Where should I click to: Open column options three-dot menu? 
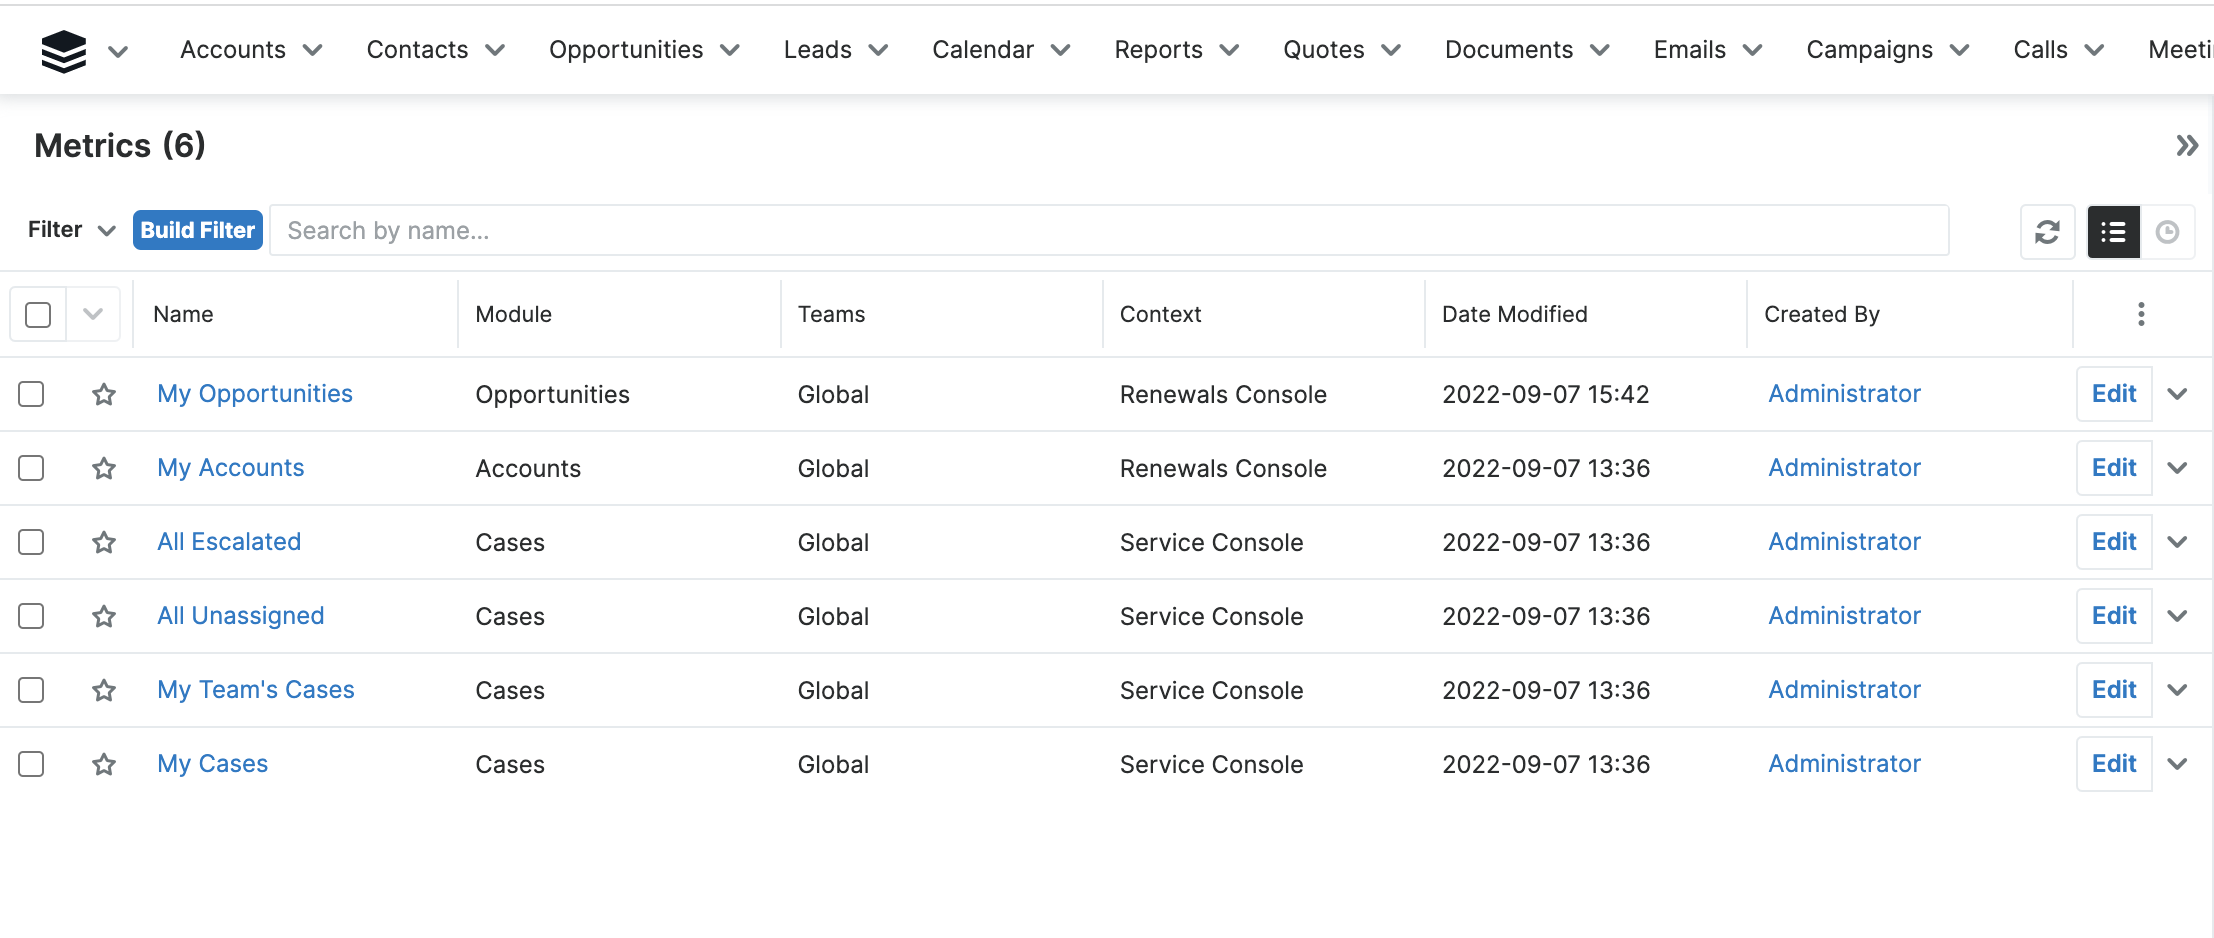[x=2141, y=314]
